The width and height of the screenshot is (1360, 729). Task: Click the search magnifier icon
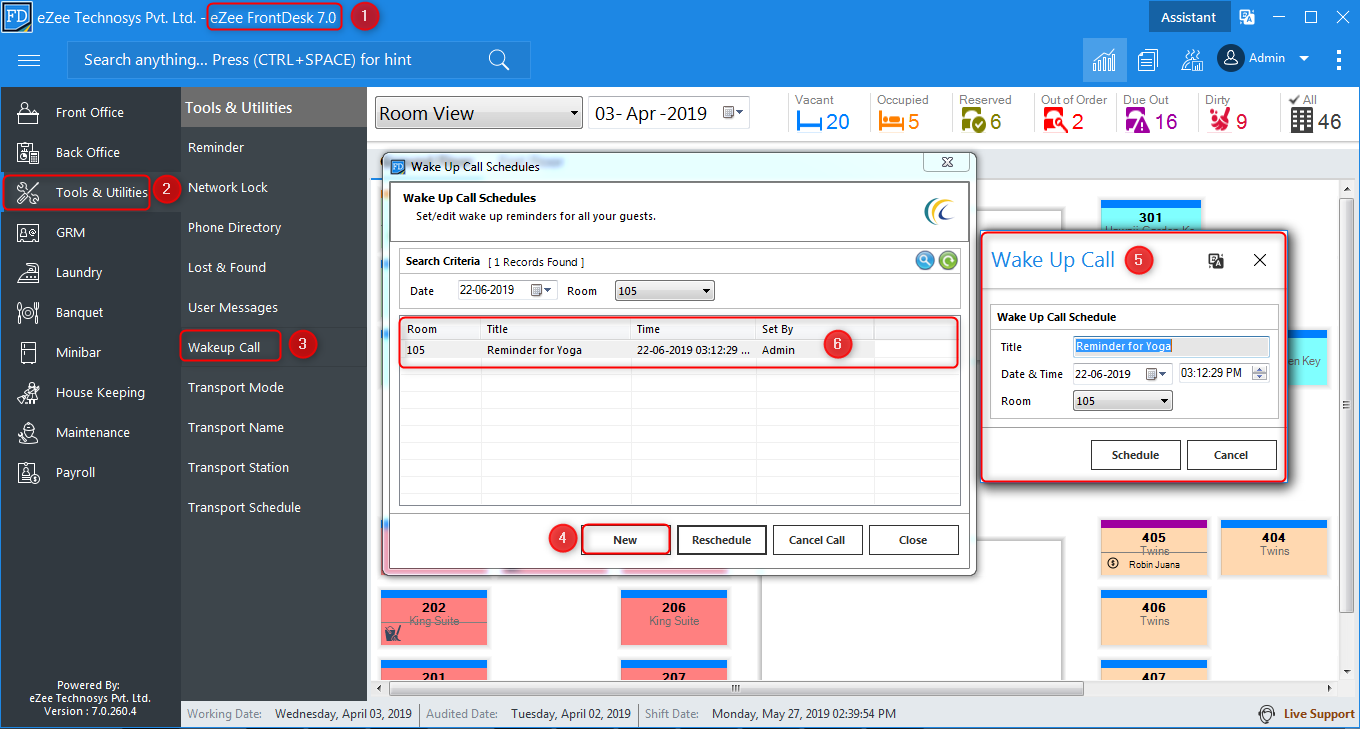499,60
